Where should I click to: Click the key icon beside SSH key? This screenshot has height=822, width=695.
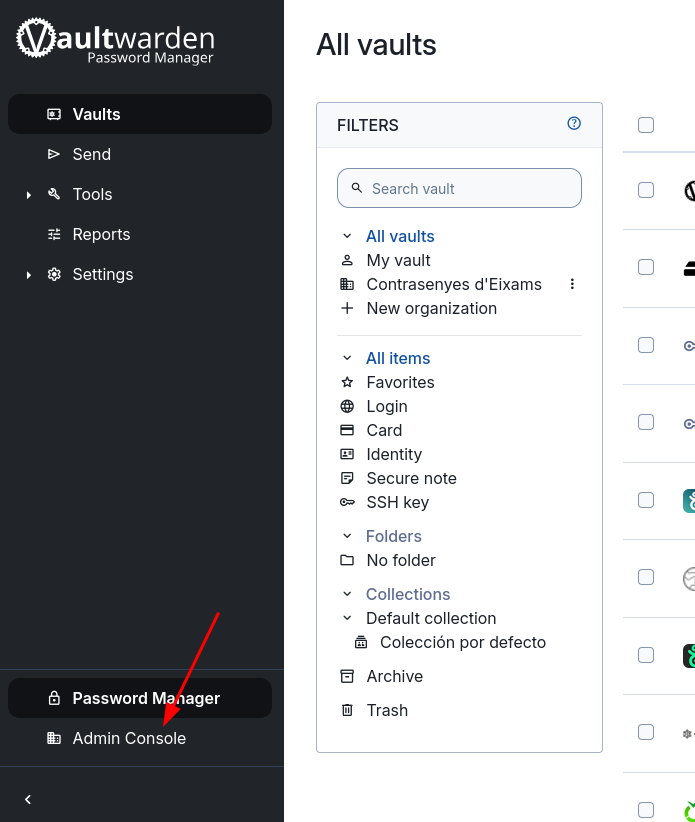[x=347, y=502]
